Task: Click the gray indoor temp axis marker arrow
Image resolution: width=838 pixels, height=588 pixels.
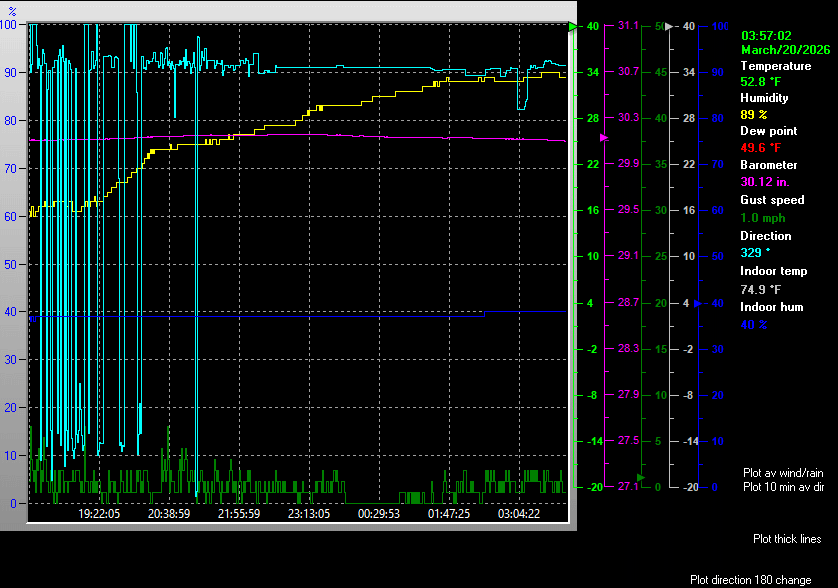Action: click(x=669, y=27)
